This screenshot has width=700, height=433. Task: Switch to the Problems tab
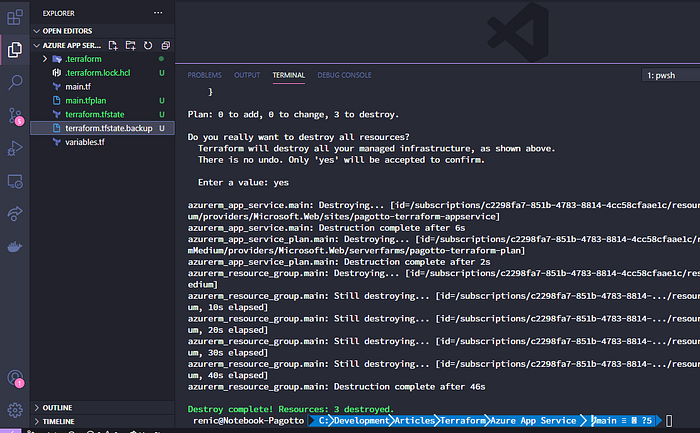(204, 75)
